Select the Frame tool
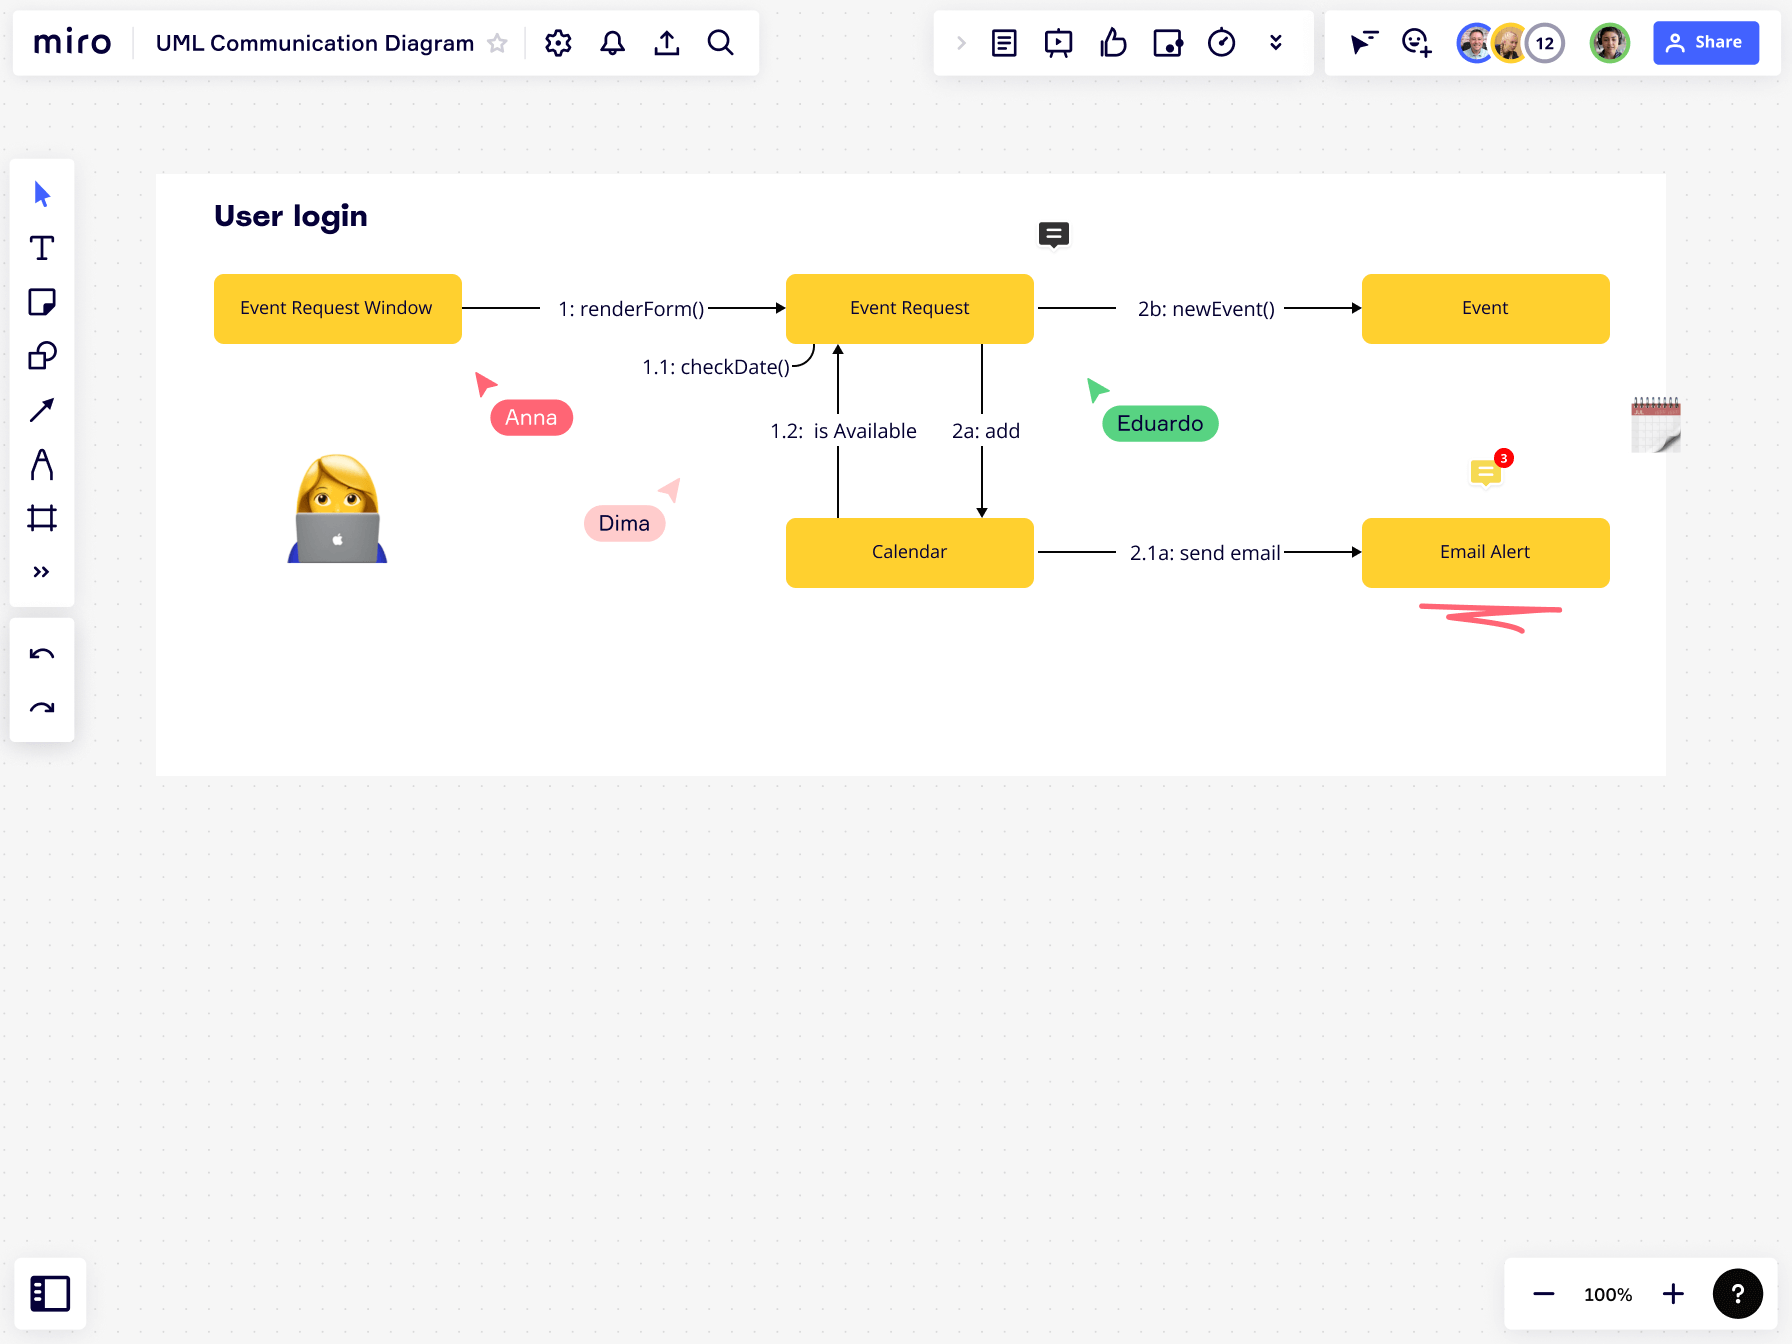 tap(42, 518)
